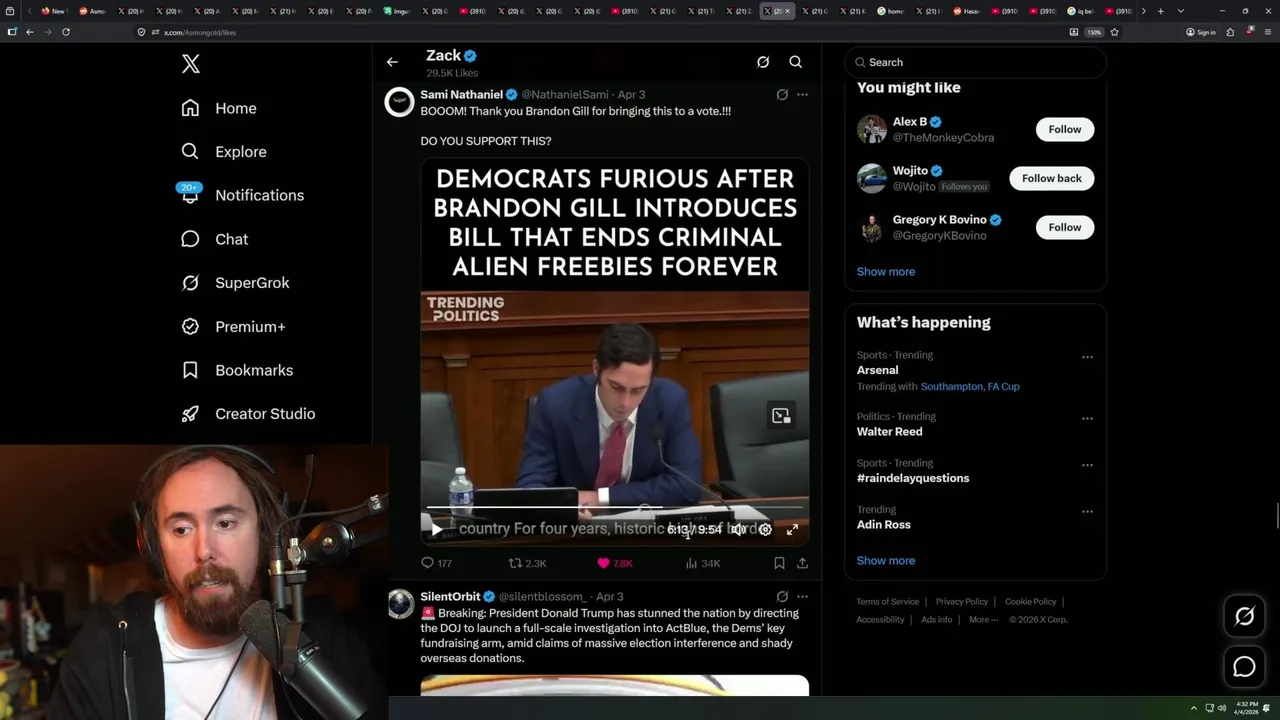The image size is (1280, 720).
Task: Open Southampton trending link
Action: (x=949, y=386)
